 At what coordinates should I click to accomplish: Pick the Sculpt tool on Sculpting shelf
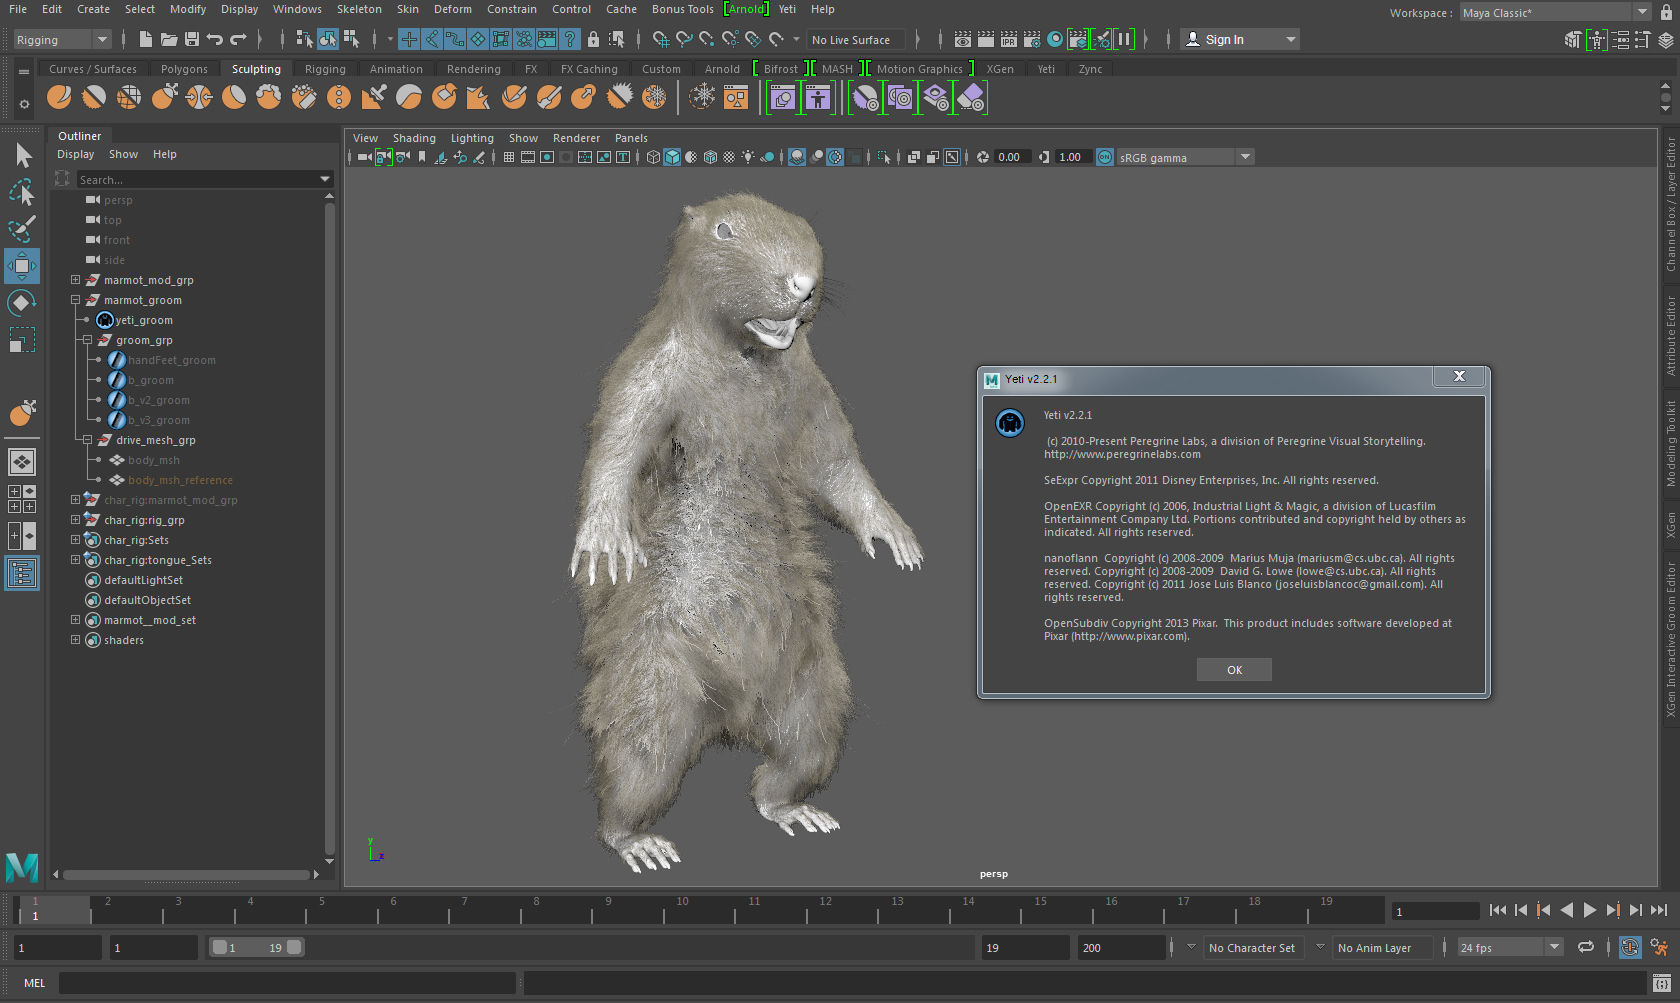[x=60, y=97]
